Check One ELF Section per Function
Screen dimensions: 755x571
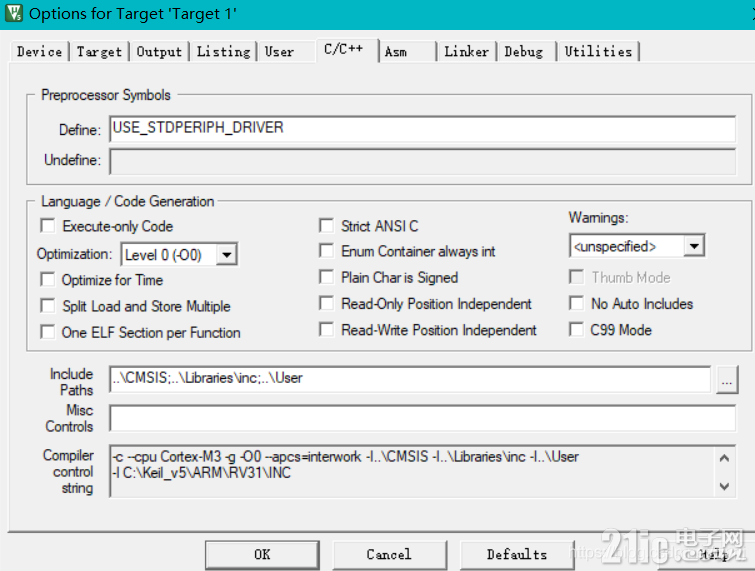click(x=47, y=332)
